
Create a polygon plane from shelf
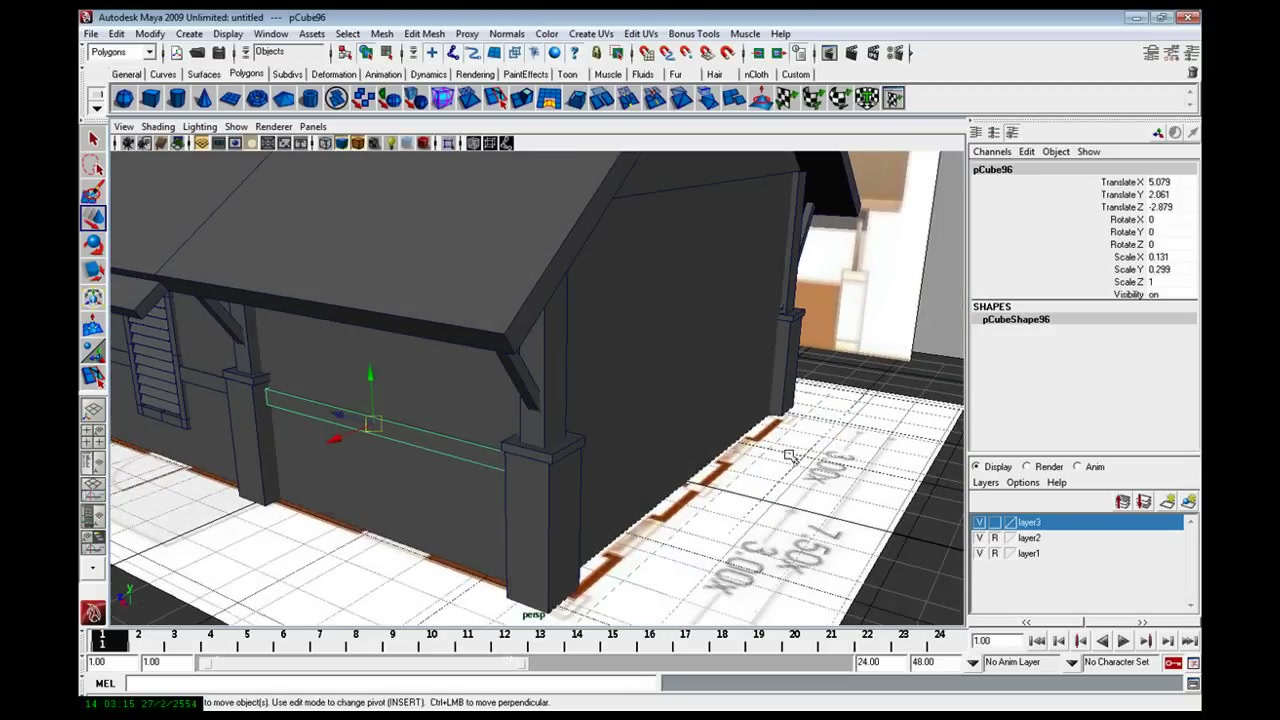pyautogui.click(x=230, y=98)
